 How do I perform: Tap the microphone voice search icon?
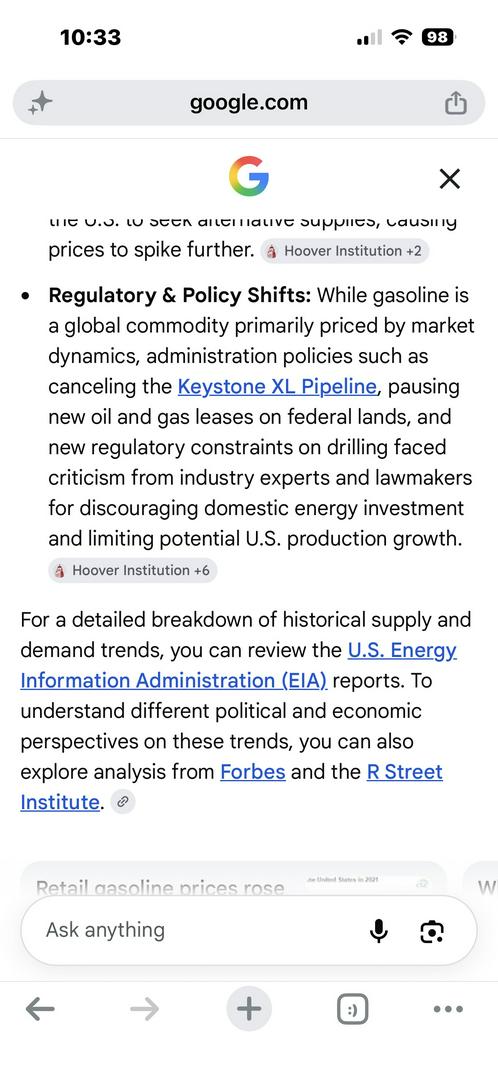click(x=378, y=931)
